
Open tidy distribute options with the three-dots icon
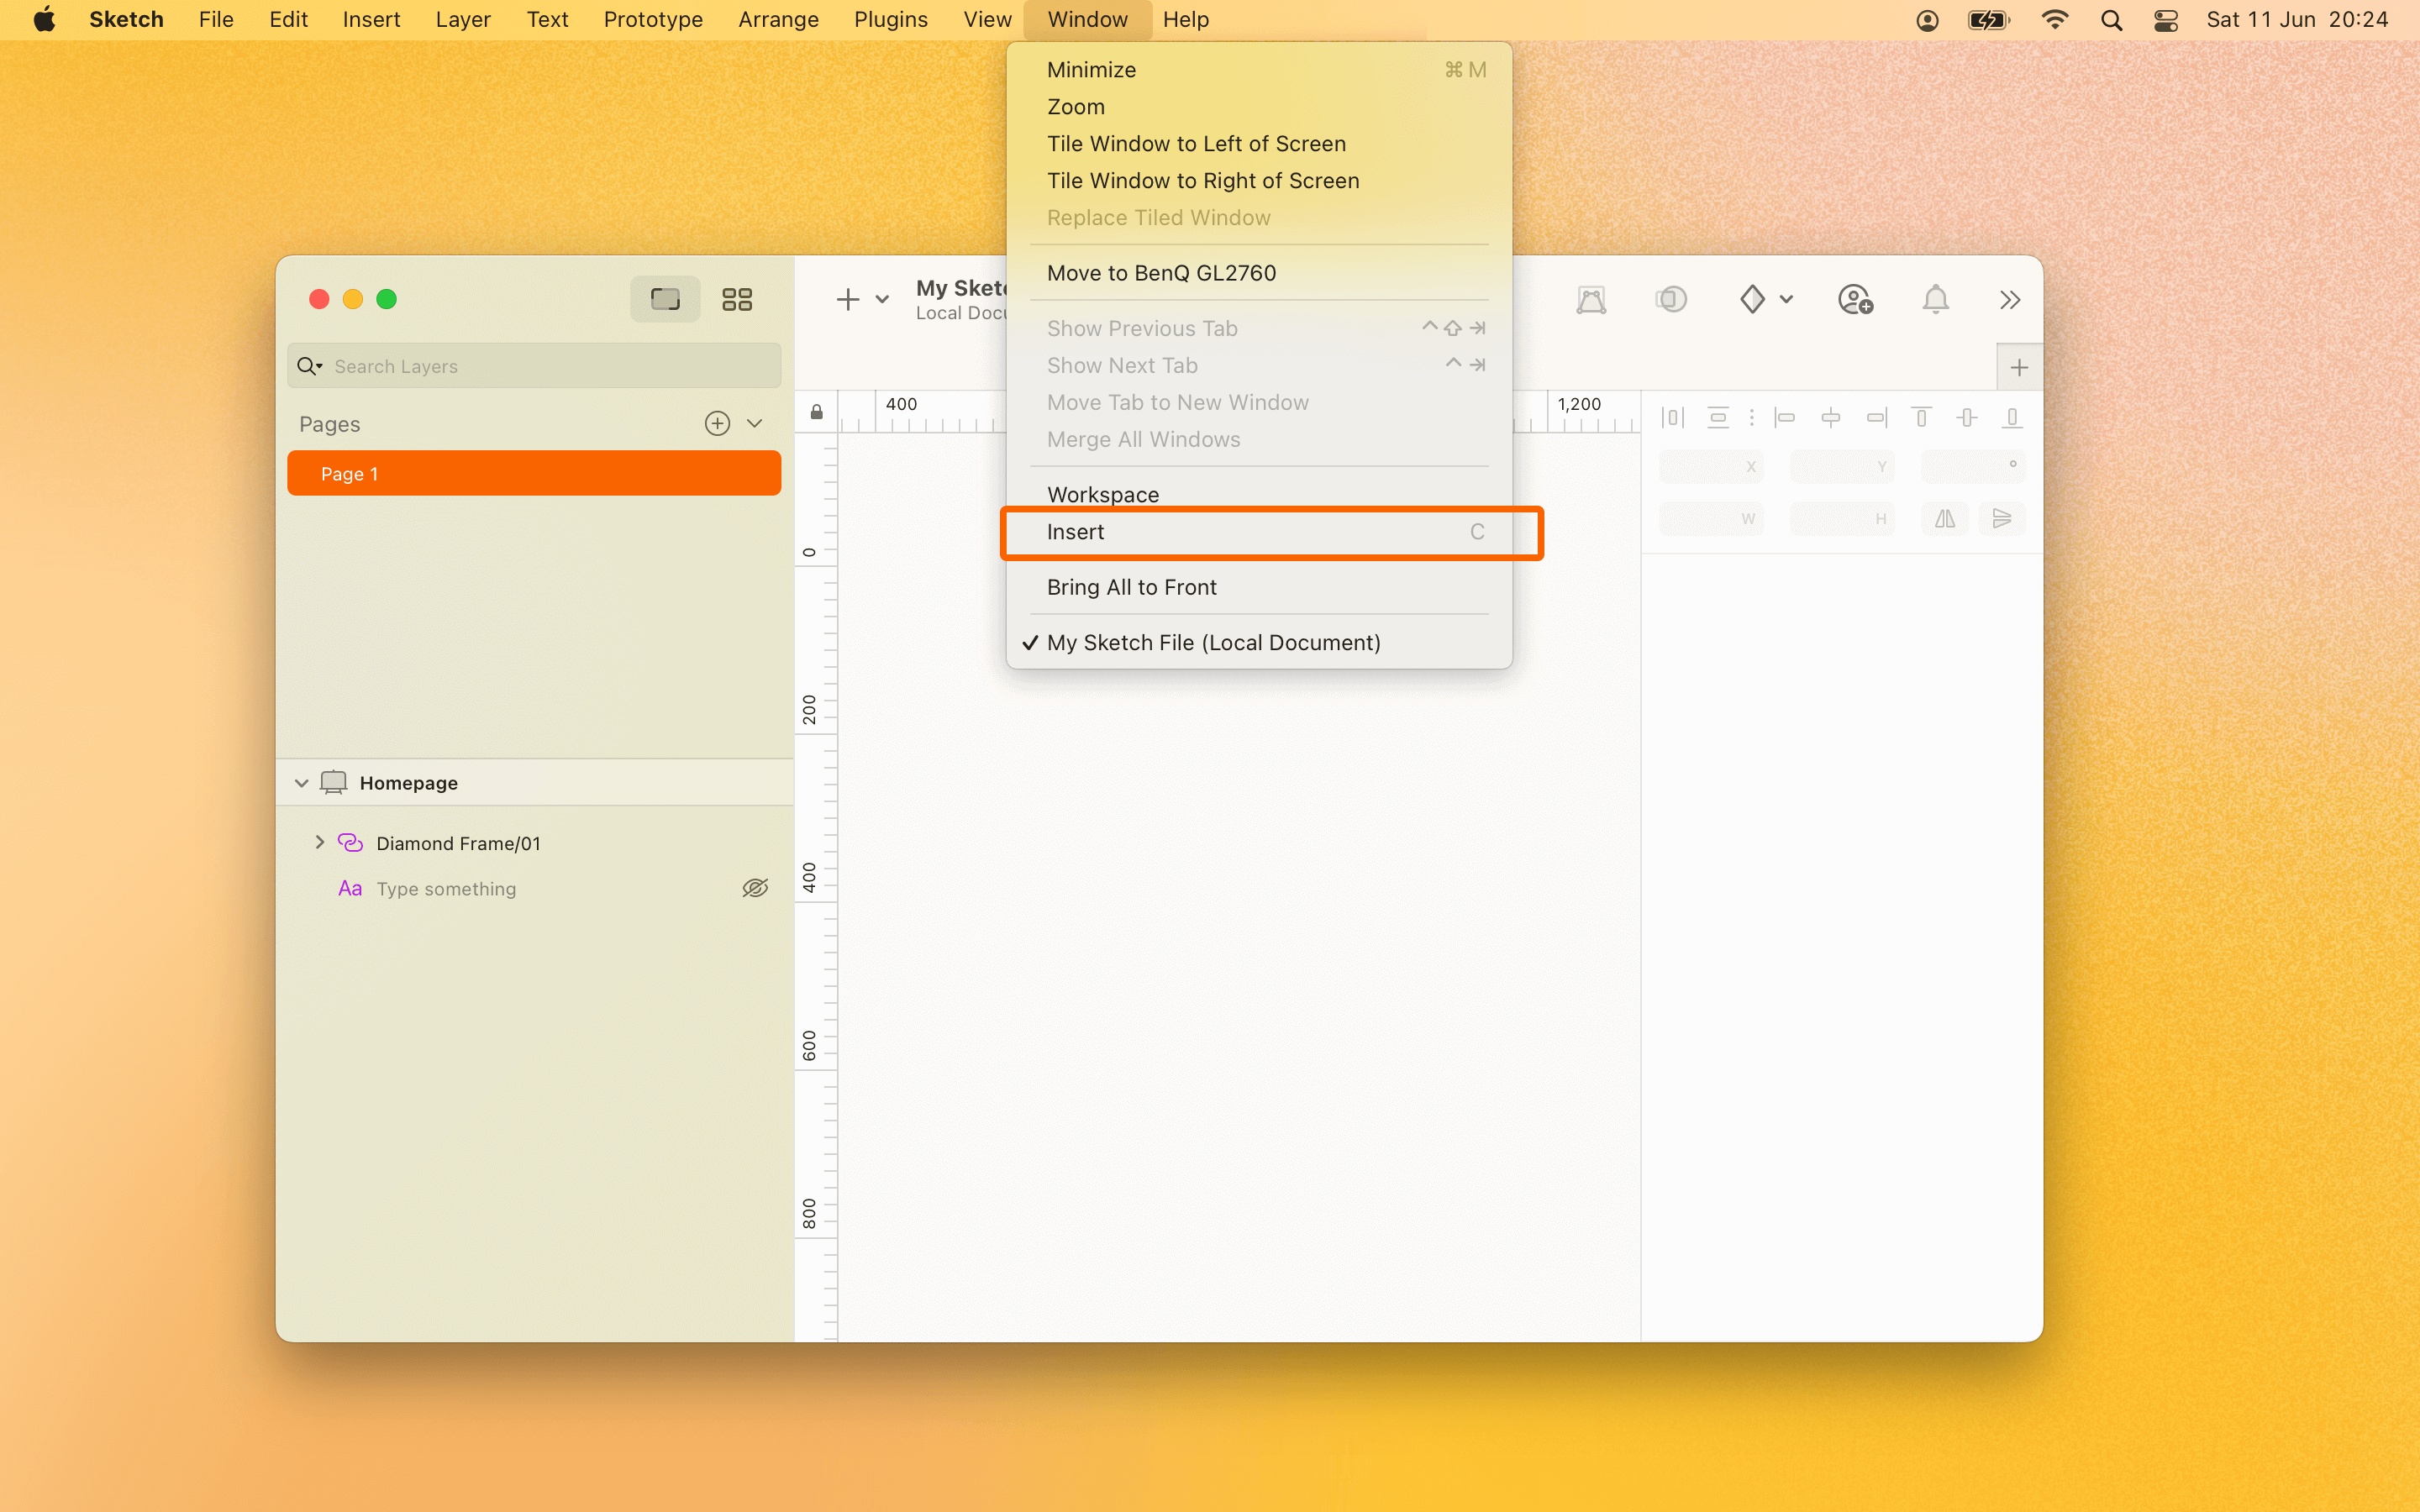[x=1752, y=417]
